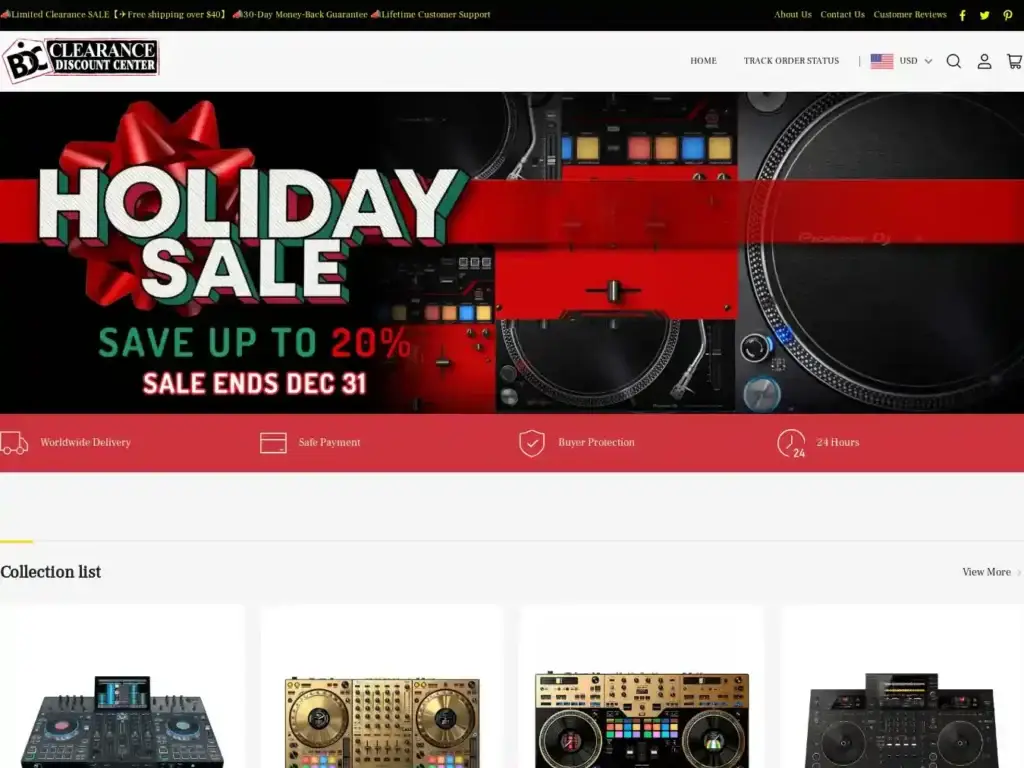This screenshot has height=768, width=1024.
Task: Open the search magnifier icon
Action: click(x=953, y=61)
